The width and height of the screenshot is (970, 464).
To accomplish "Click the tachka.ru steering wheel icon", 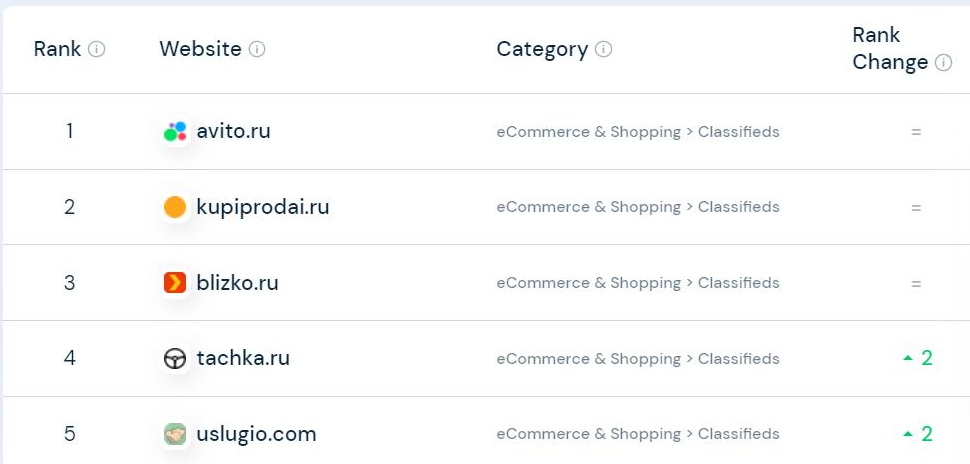I will pos(175,358).
